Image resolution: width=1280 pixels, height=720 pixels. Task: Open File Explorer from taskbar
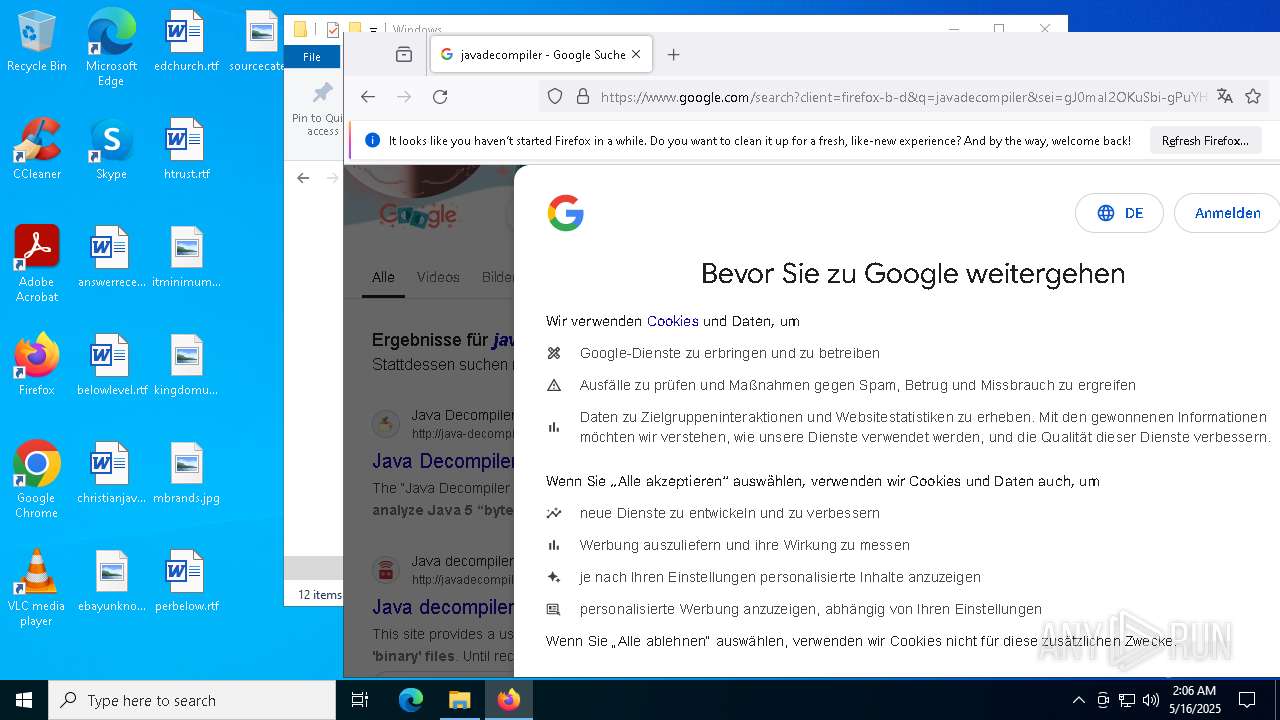(x=459, y=700)
